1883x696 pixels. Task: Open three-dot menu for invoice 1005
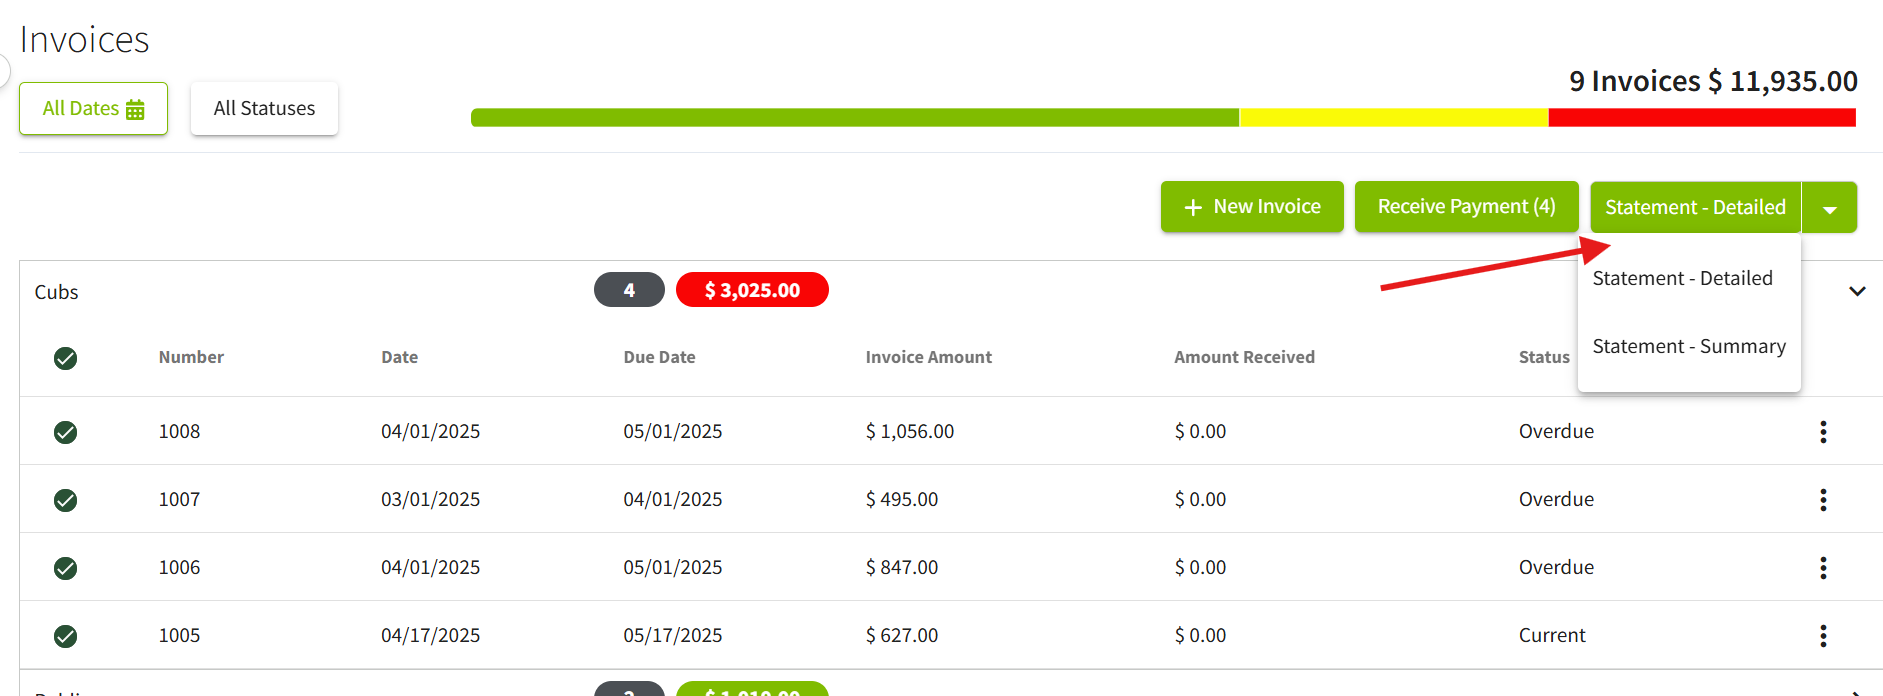[x=1822, y=636]
